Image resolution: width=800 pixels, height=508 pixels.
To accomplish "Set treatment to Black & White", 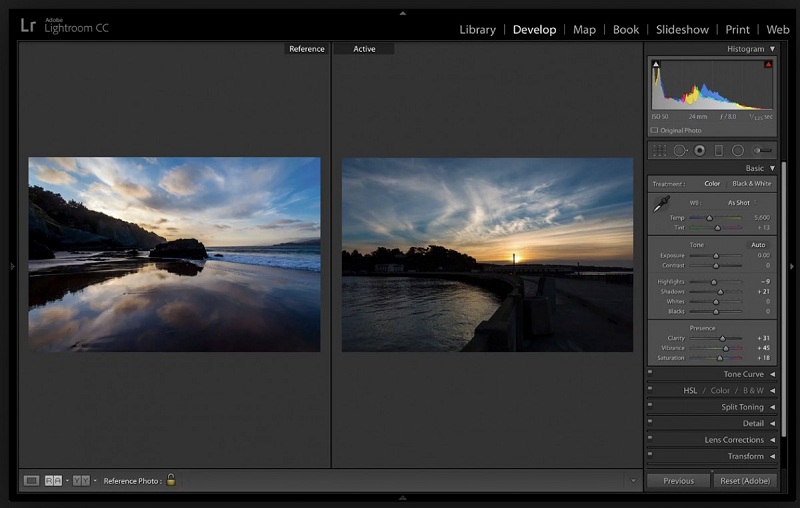I will pyautogui.click(x=752, y=184).
